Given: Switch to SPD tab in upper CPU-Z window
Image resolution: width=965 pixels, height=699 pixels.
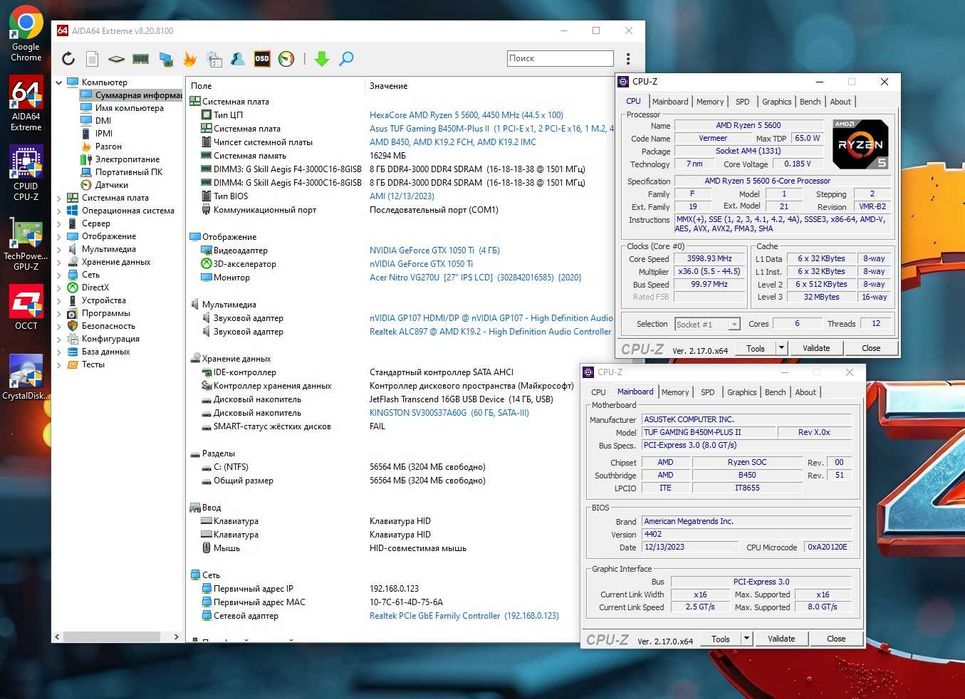Looking at the screenshot, I should pos(743,102).
